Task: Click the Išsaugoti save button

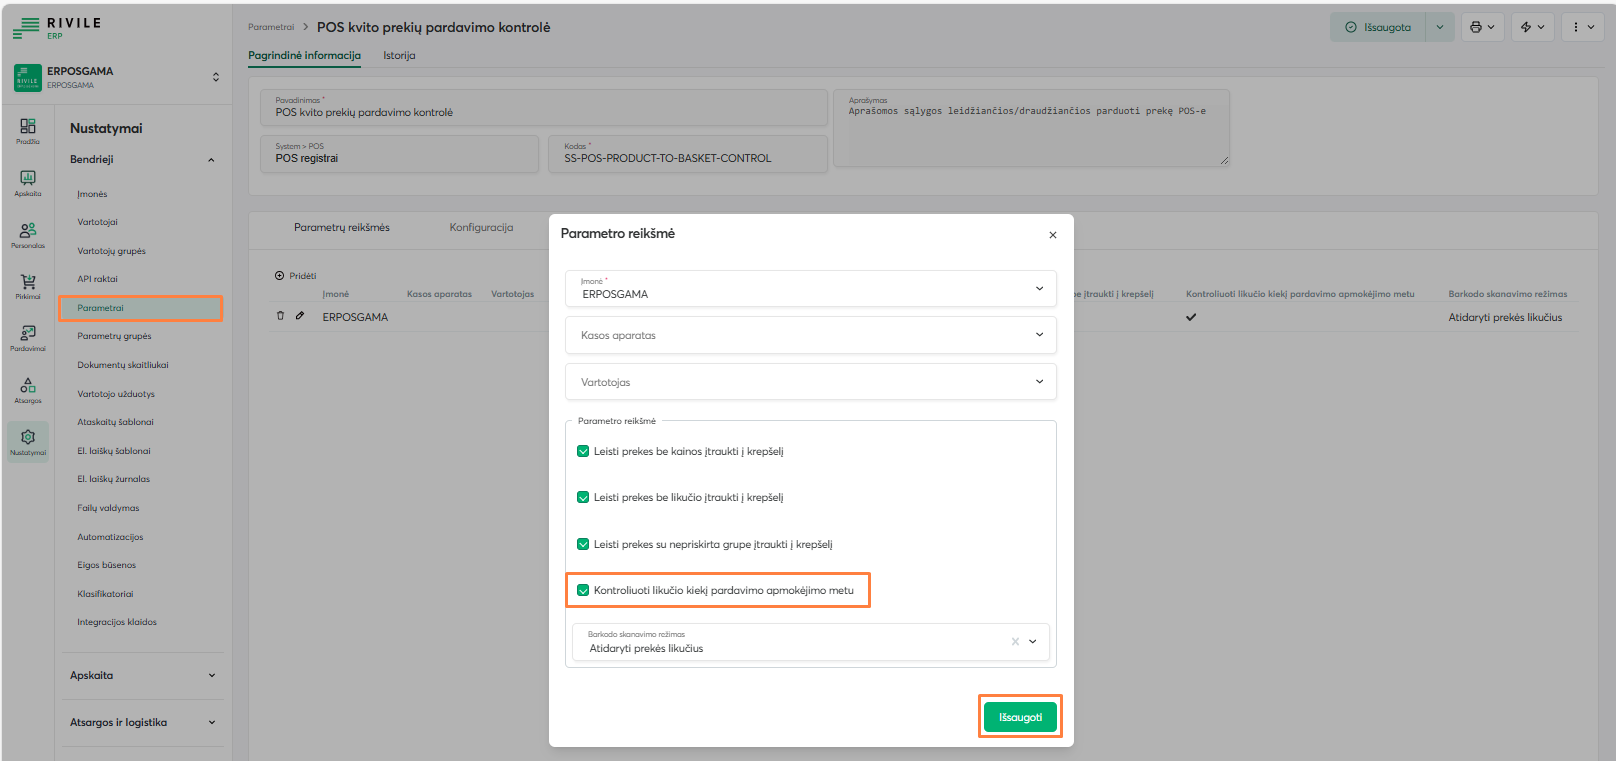Action: pos(1020,717)
